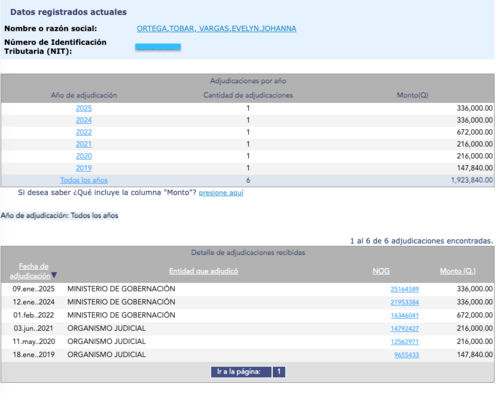Click the Datos registrados actuales heading
The image size is (500, 393).
coord(68,12)
